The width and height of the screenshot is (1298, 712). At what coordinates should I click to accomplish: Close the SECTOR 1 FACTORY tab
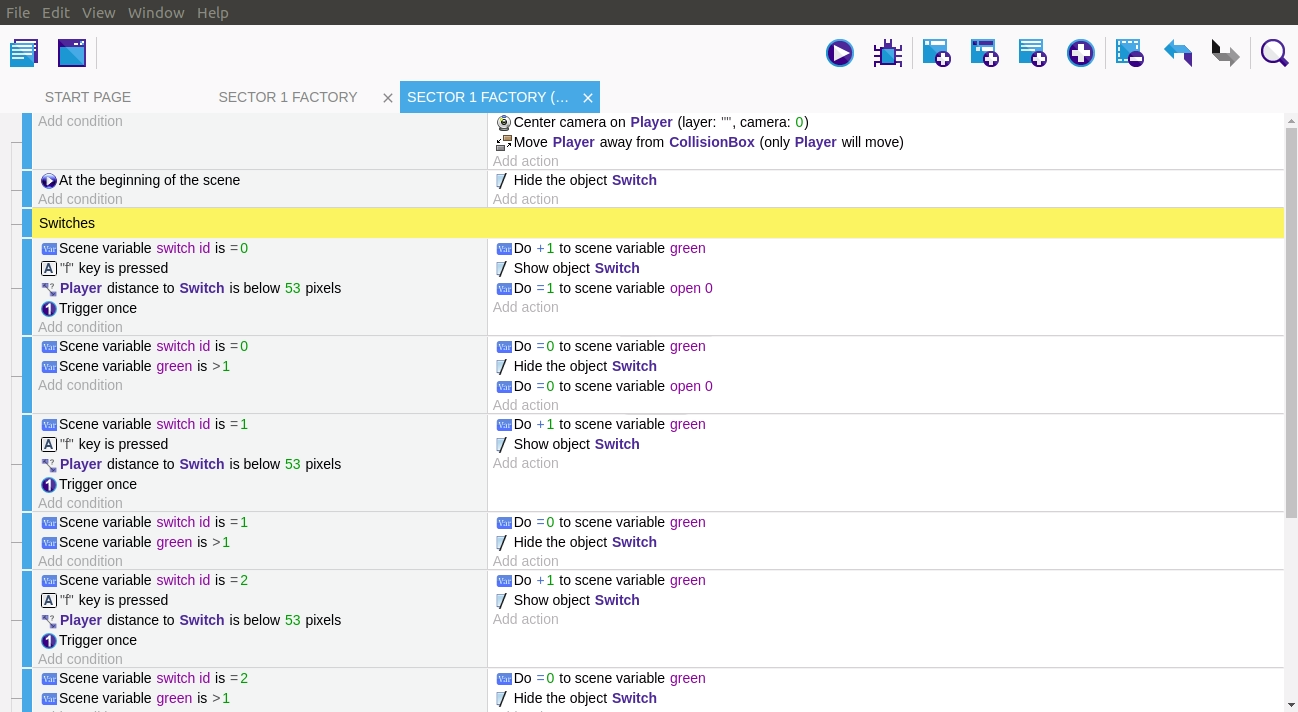(388, 98)
